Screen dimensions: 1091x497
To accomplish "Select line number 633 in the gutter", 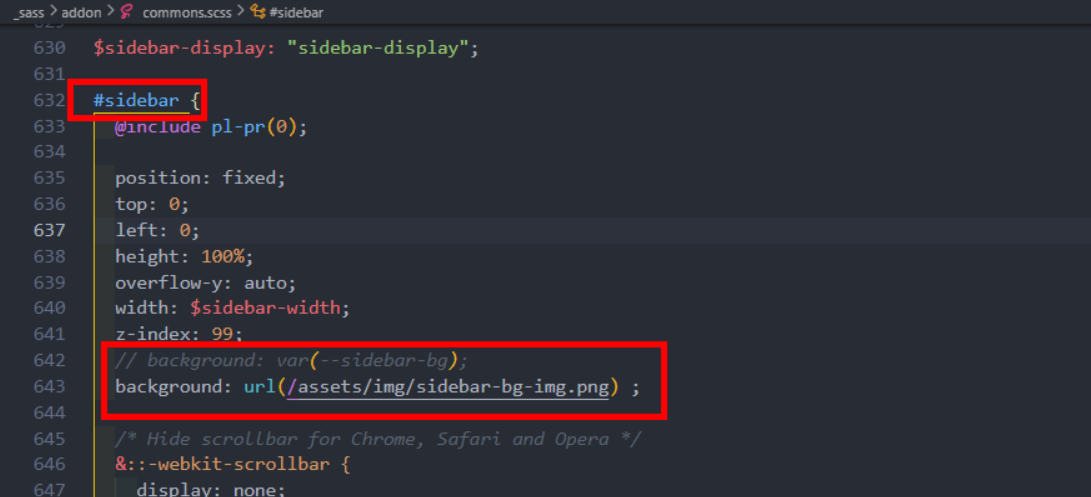I will coord(49,127).
